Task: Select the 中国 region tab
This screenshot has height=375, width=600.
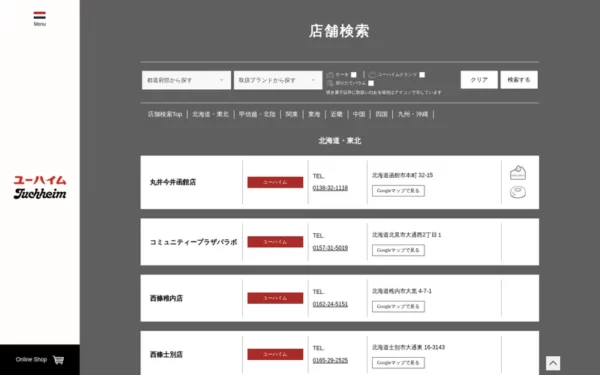Action: coord(359,114)
